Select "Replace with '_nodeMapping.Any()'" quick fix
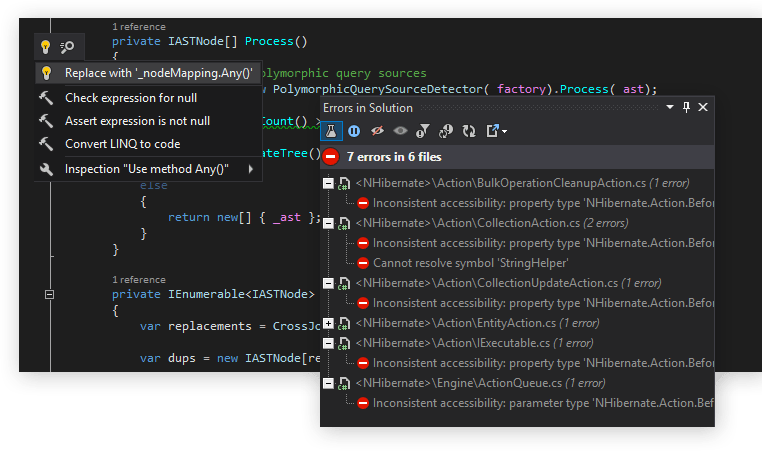 coord(158,73)
